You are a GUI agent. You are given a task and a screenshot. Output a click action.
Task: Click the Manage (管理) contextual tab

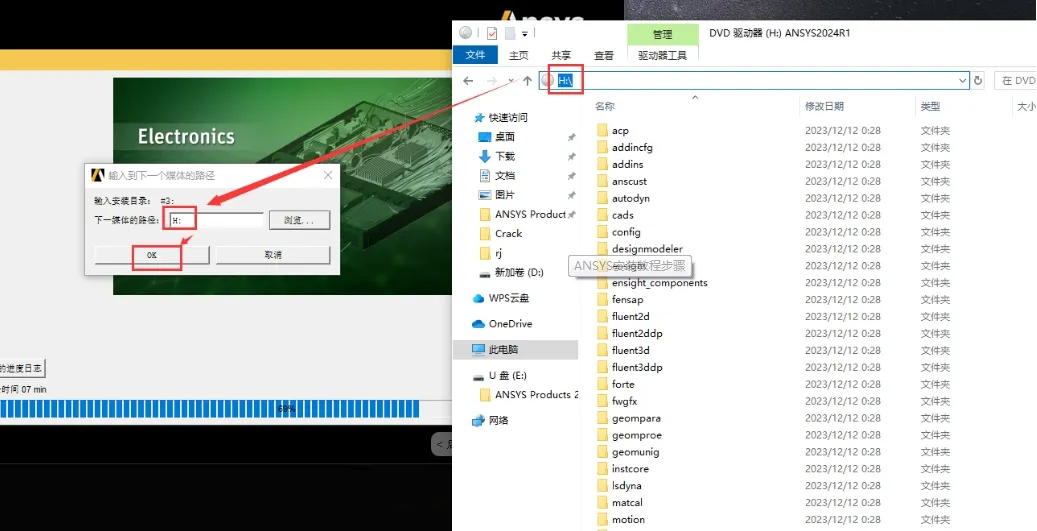[663, 34]
